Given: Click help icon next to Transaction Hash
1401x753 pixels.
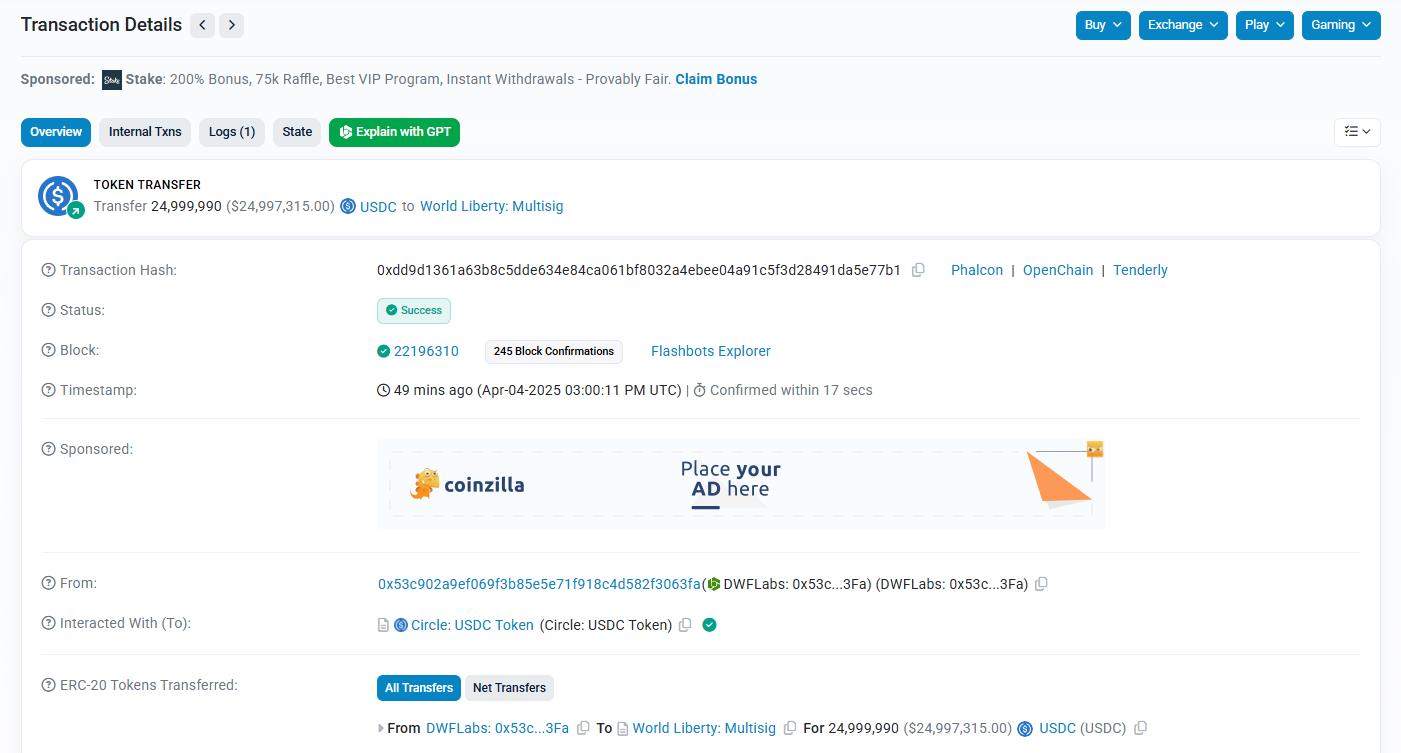Looking at the screenshot, I should click(48, 270).
